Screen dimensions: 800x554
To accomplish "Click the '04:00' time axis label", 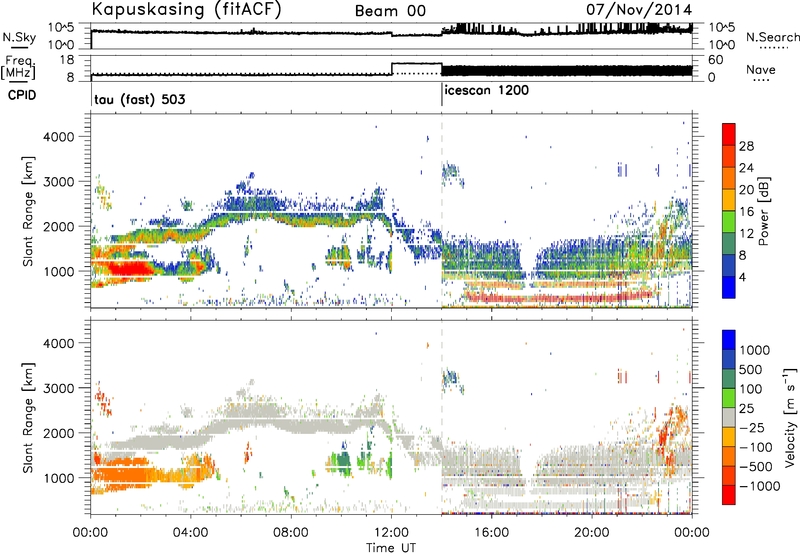I will pyautogui.click(x=190, y=533).
